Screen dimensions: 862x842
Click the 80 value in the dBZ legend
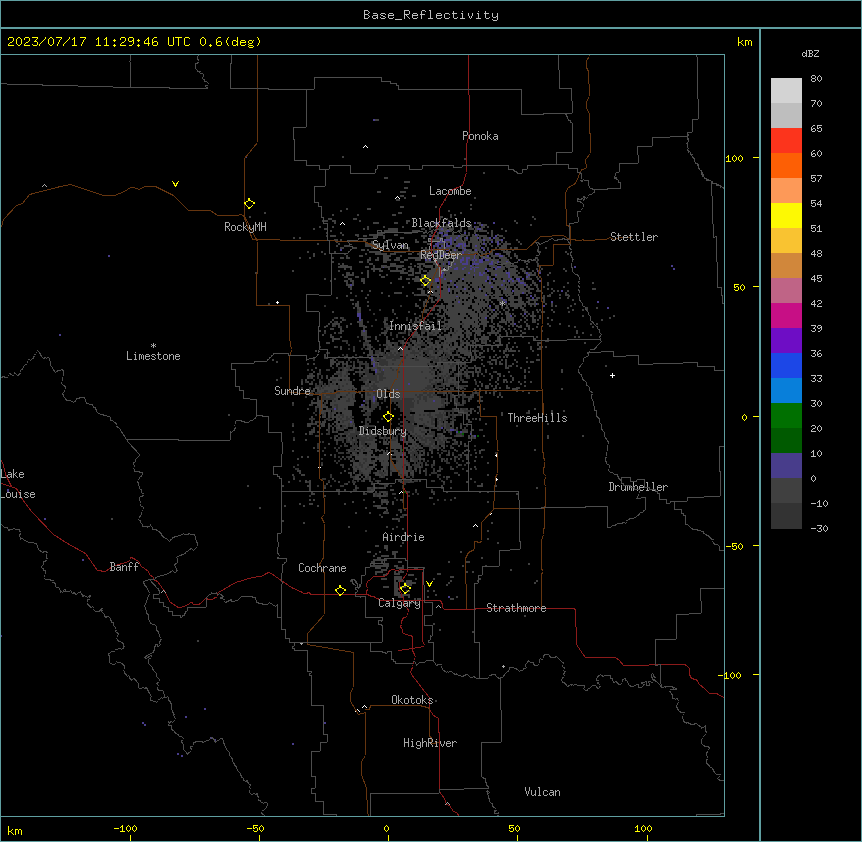tap(816, 79)
